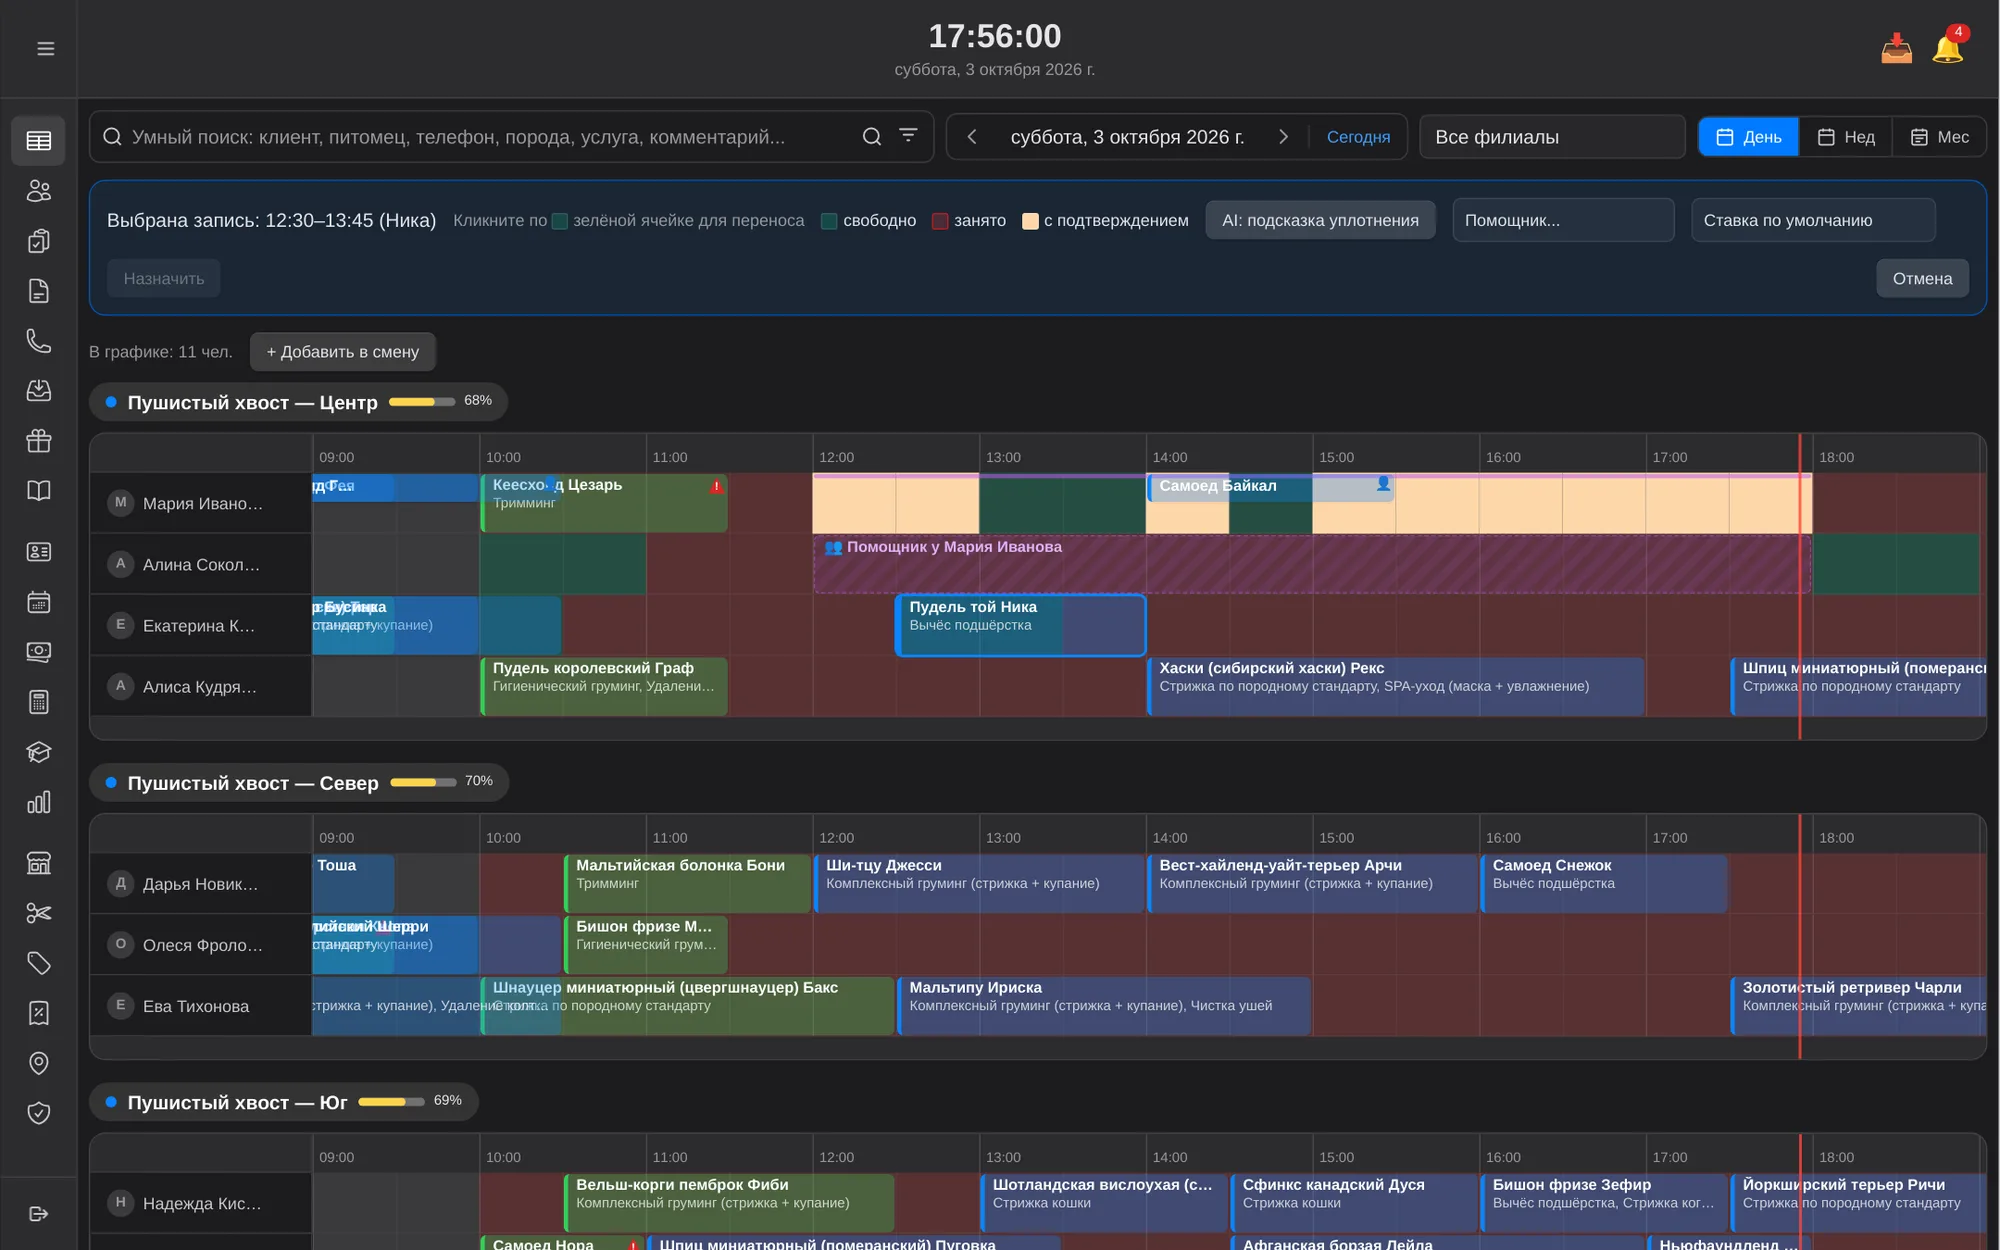Open the hamburger menu icon

(x=45, y=48)
